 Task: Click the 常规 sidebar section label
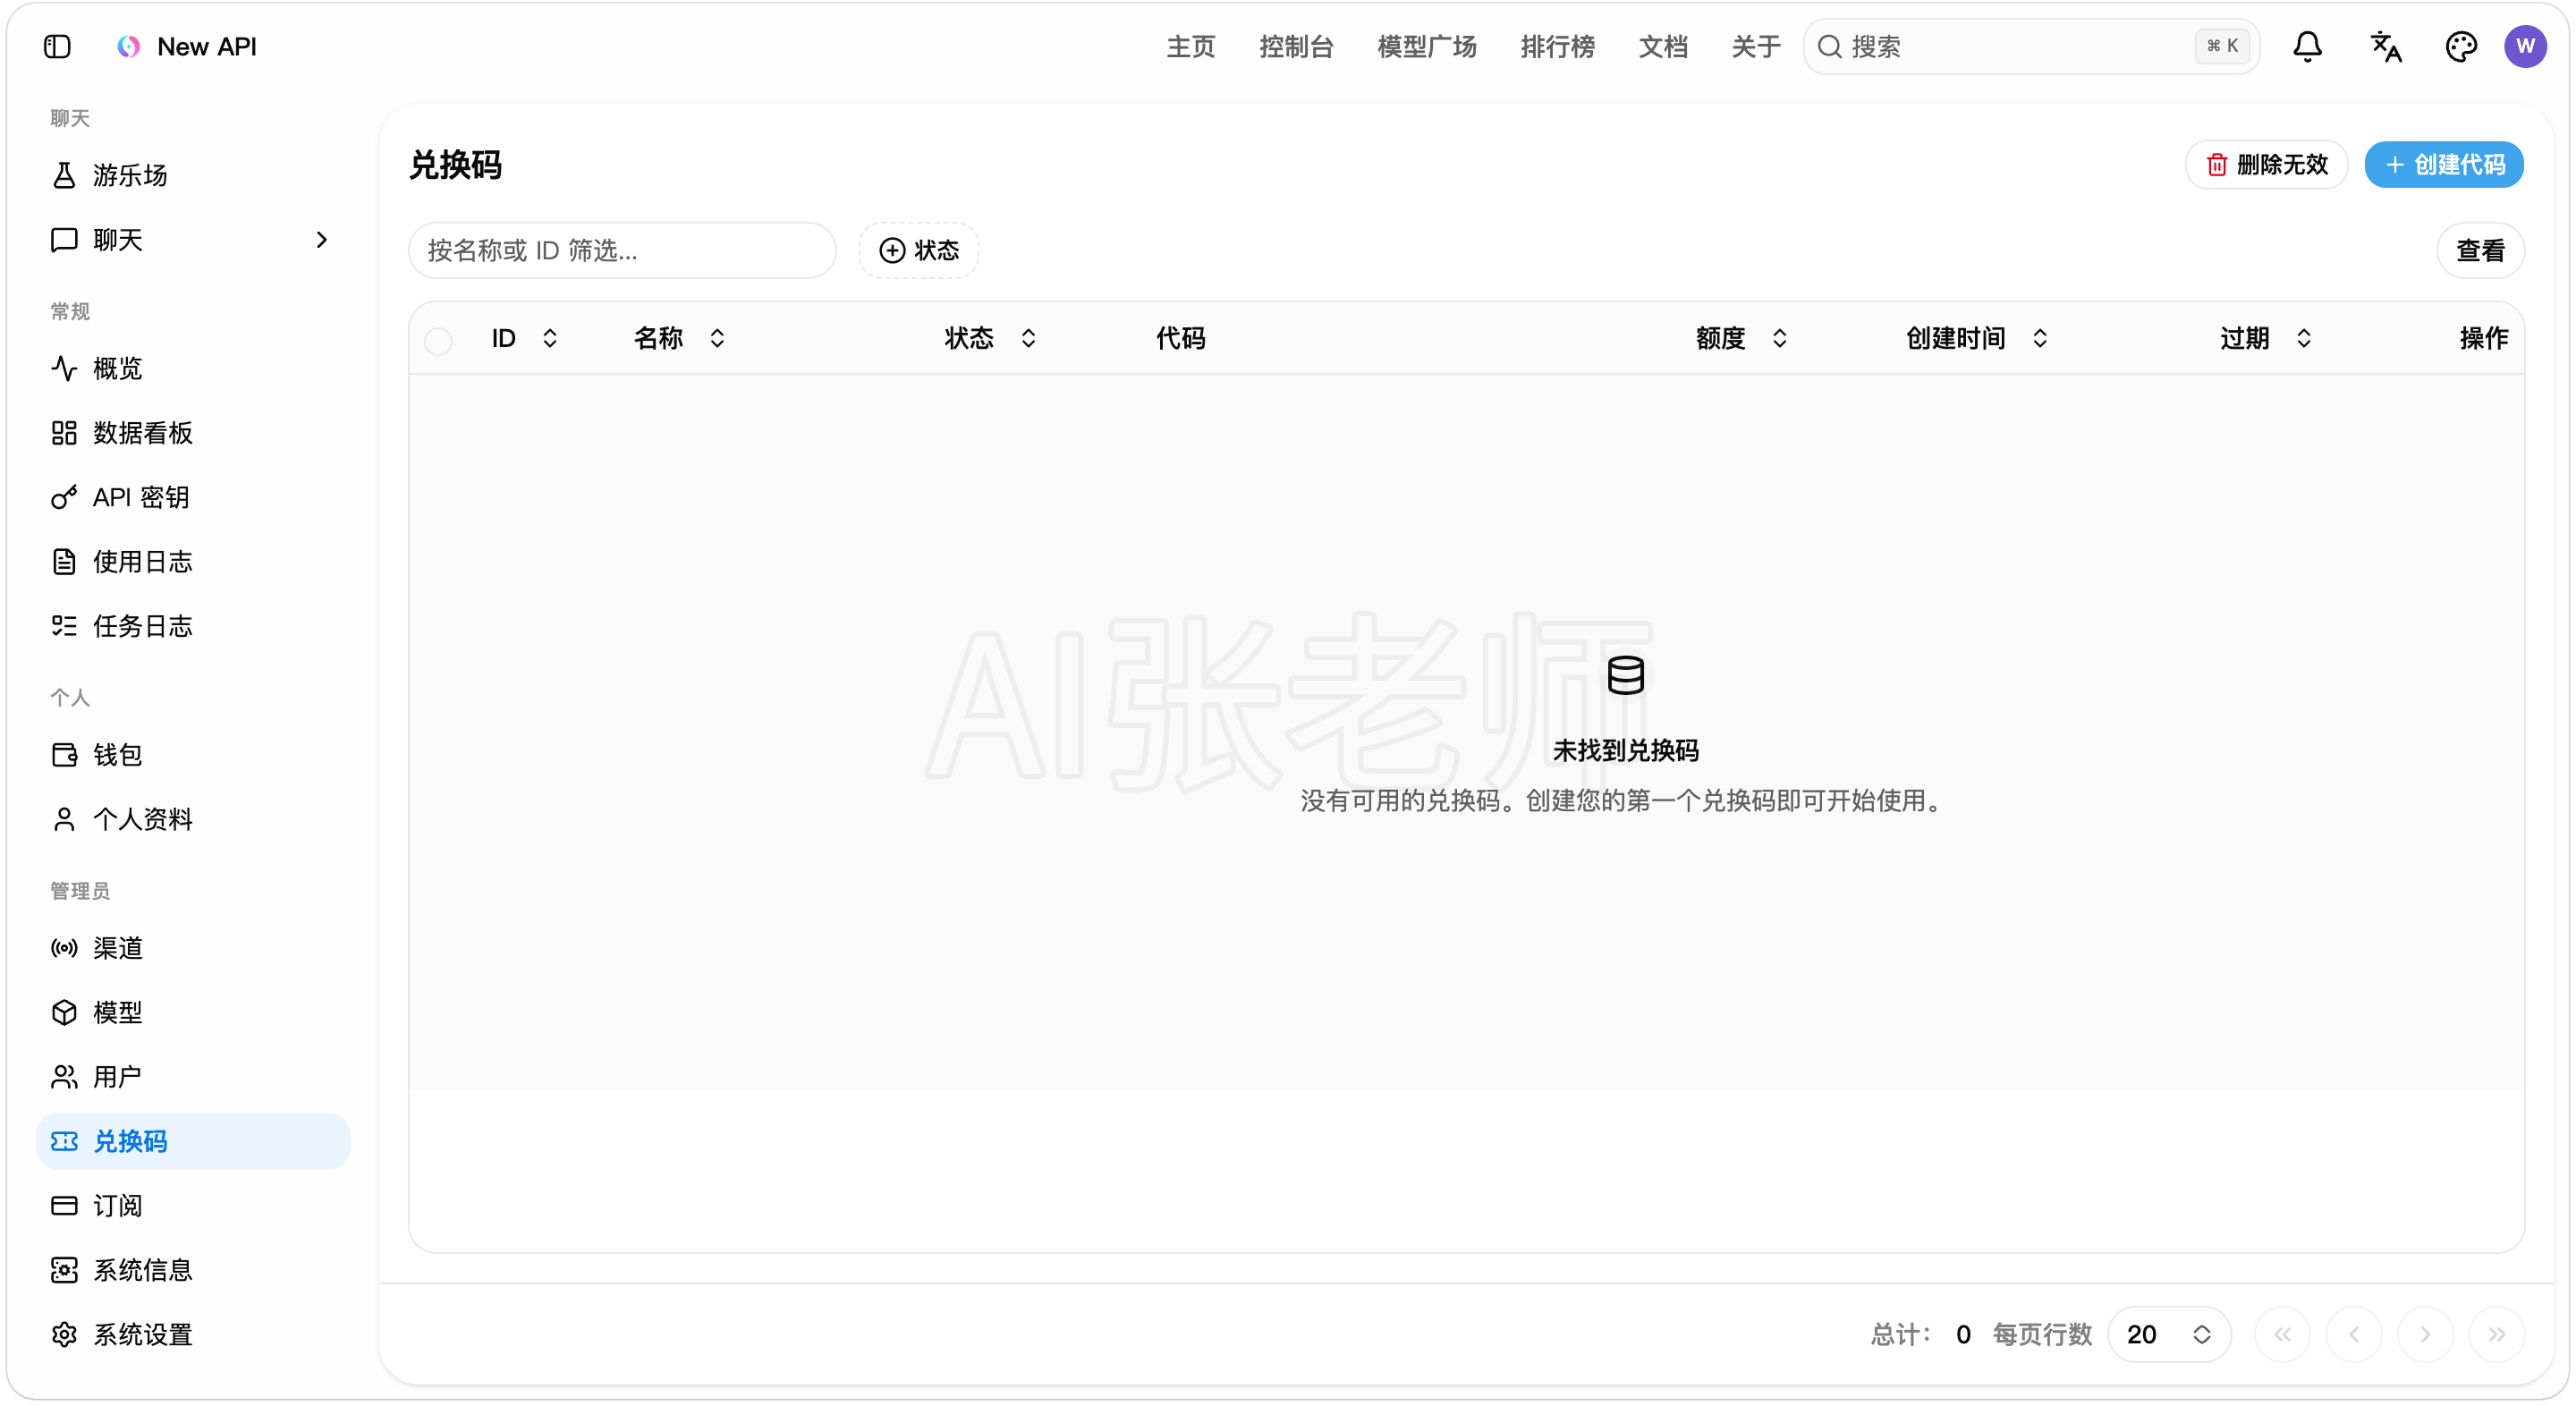coord(70,311)
